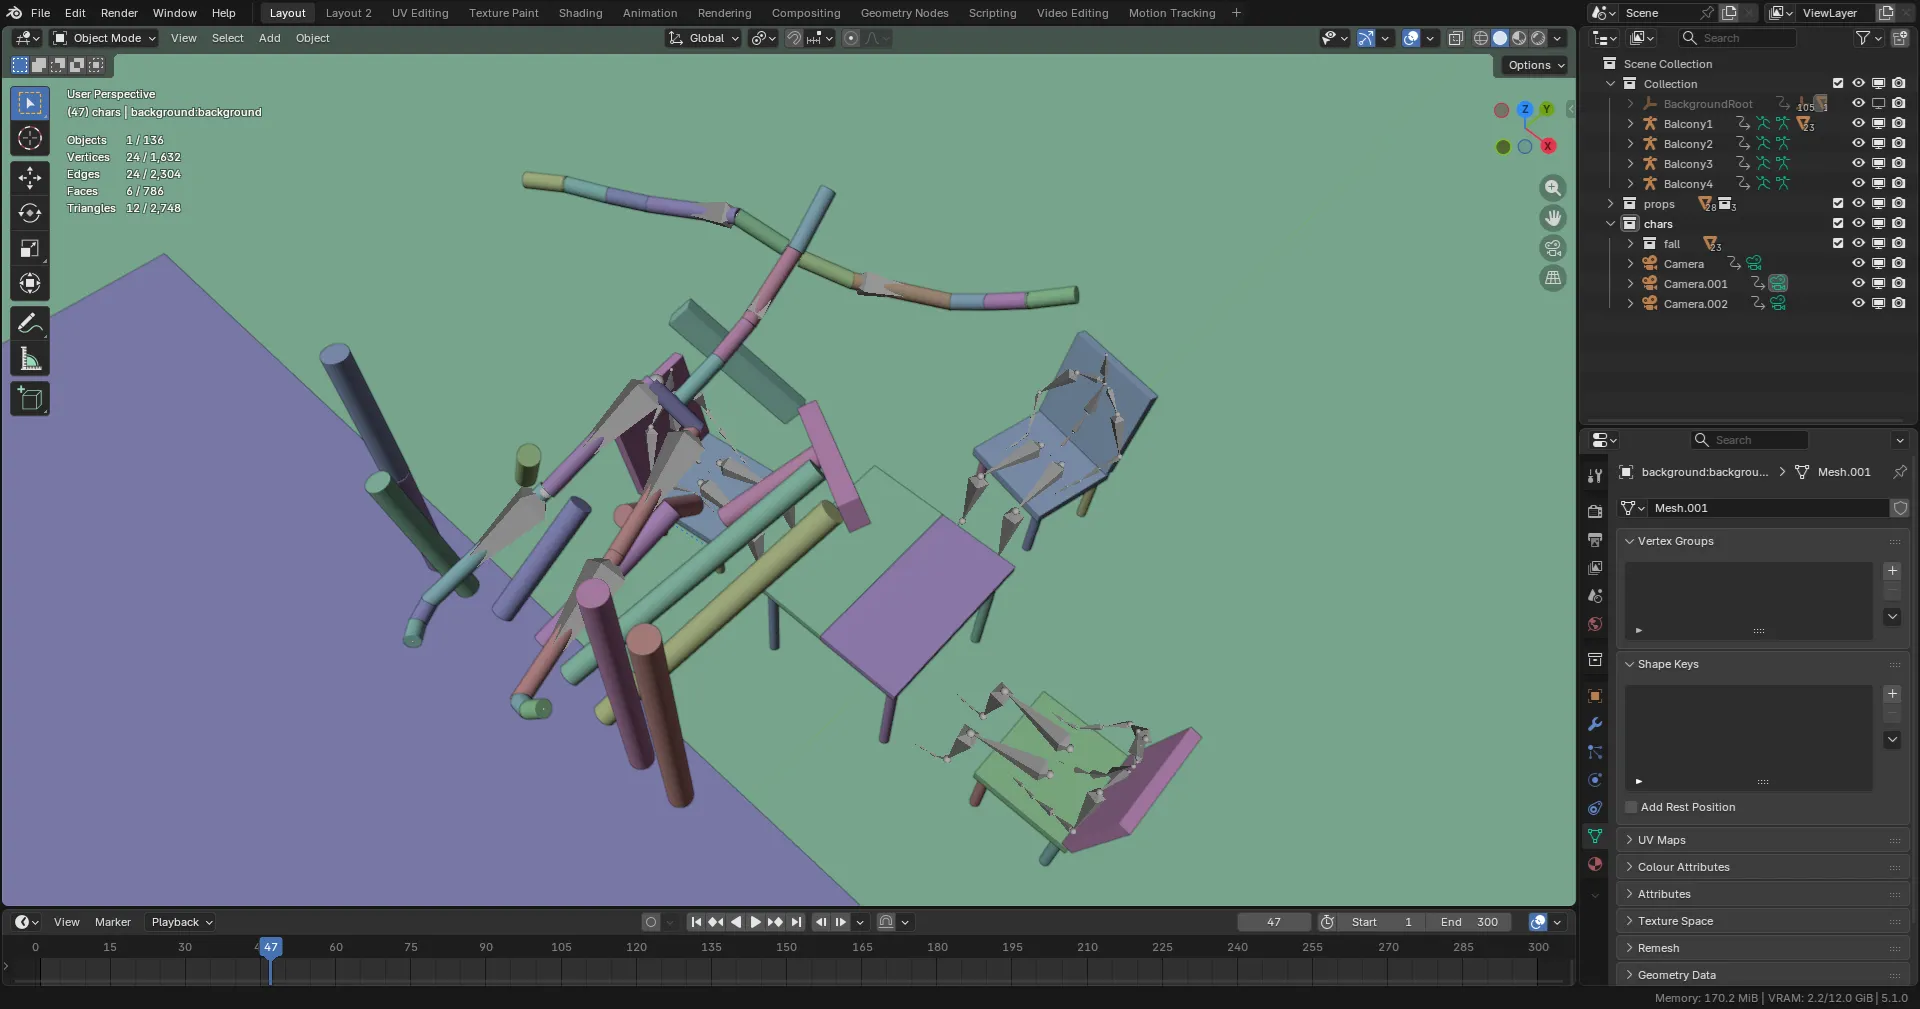1920x1009 pixels.
Task: Hide Balcony1 in viewport via eye icon
Action: point(1858,124)
